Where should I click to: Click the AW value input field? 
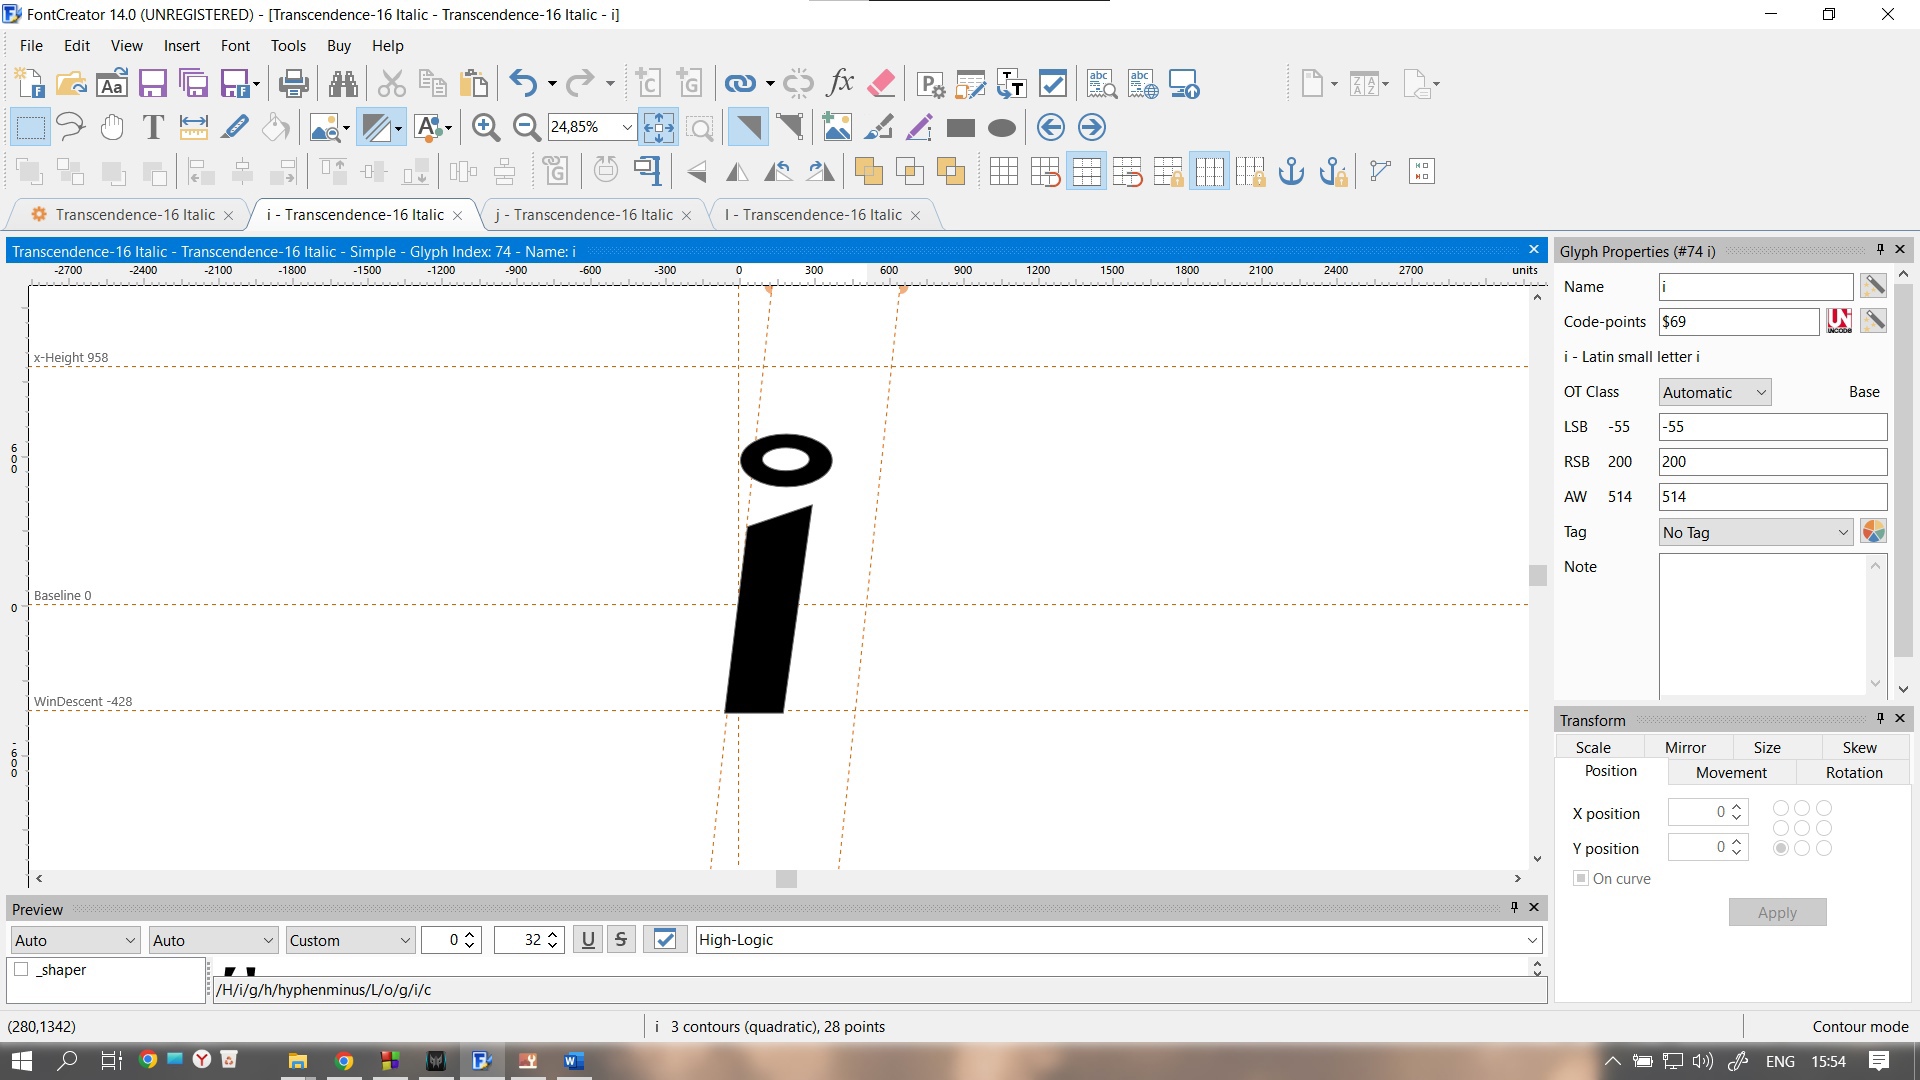pyautogui.click(x=1772, y=497)
